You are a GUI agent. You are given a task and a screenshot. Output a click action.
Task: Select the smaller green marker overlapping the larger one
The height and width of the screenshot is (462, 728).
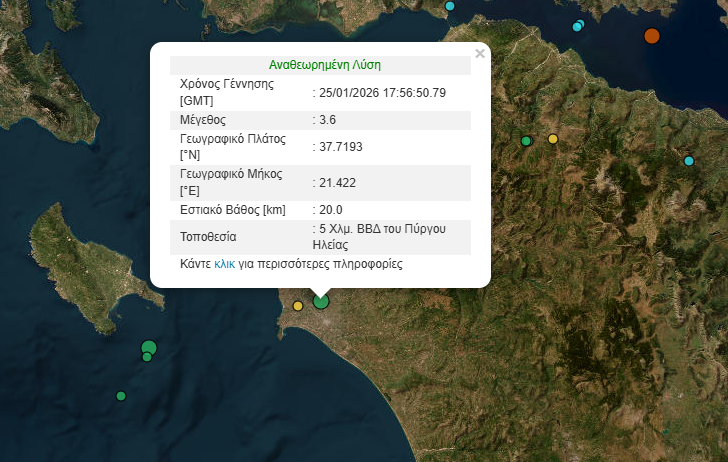(x=146, y=357)
